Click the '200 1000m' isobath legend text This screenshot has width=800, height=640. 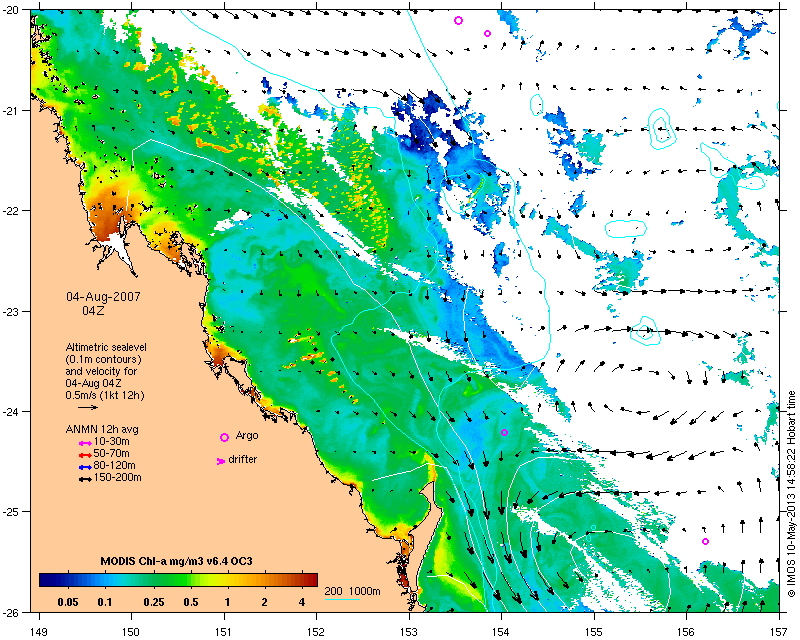tap(353, 592)
